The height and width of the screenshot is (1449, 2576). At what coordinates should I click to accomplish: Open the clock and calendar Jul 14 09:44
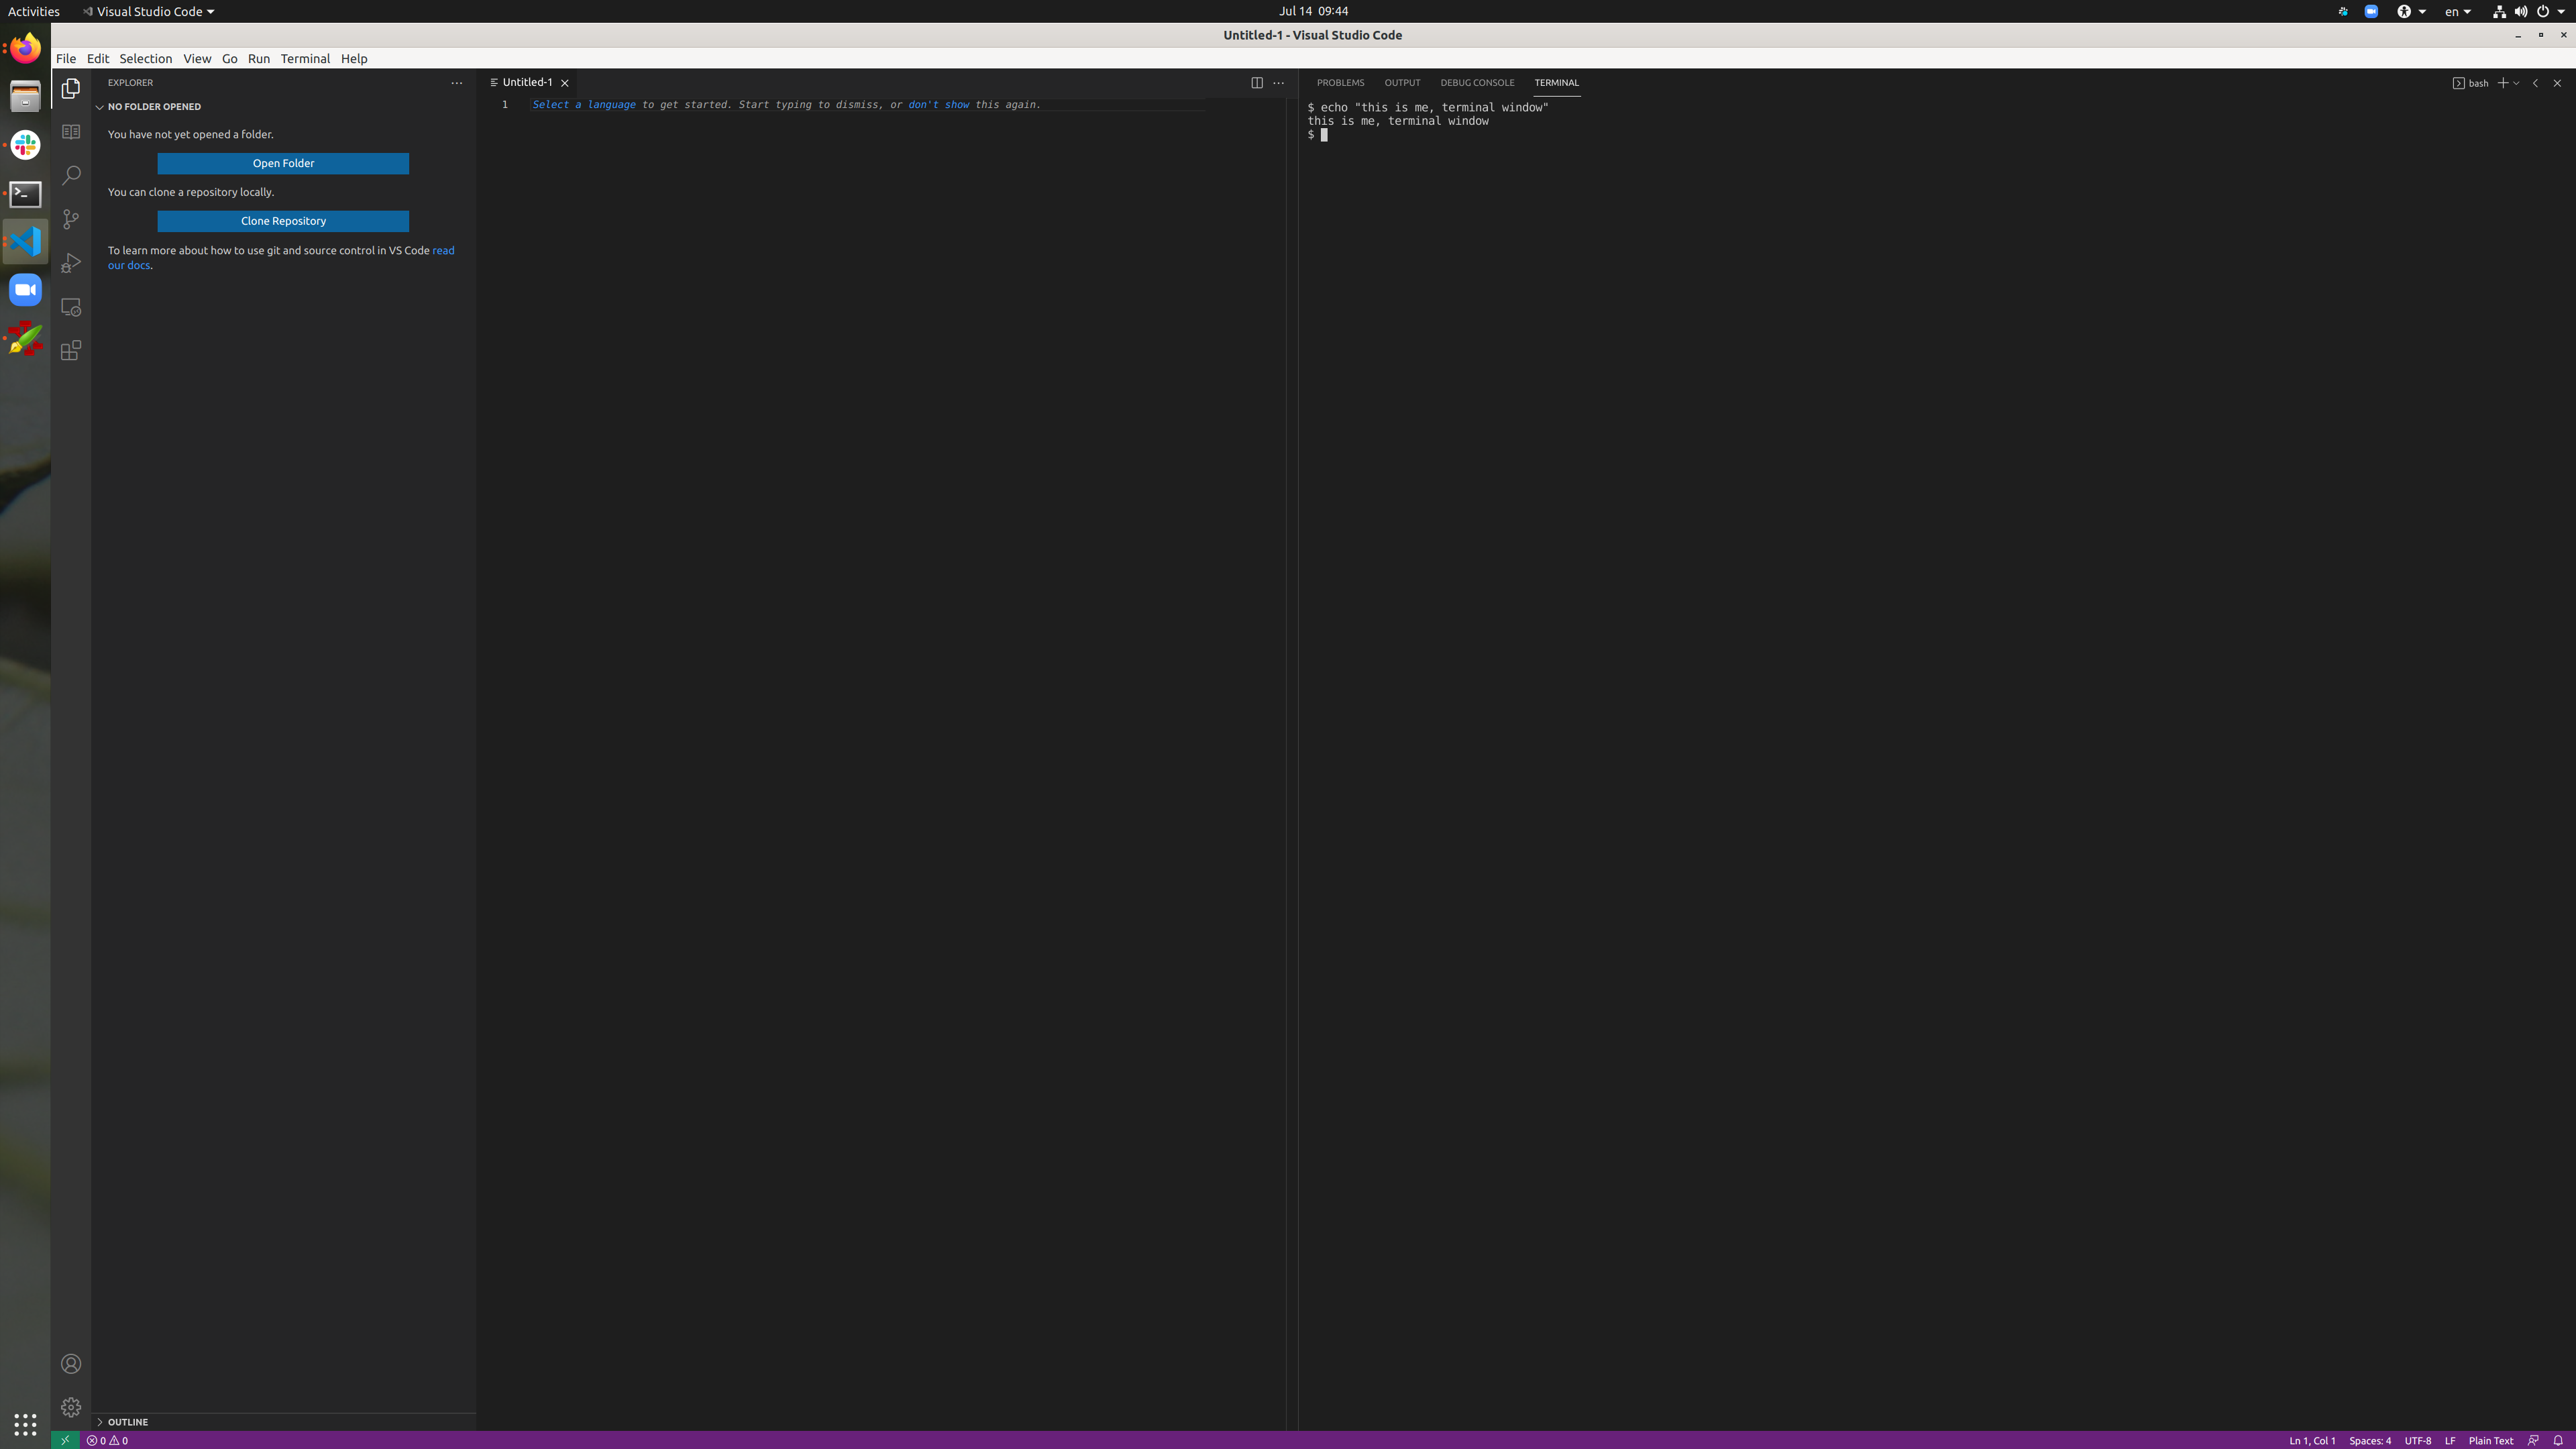click(x=1313, y=11)
